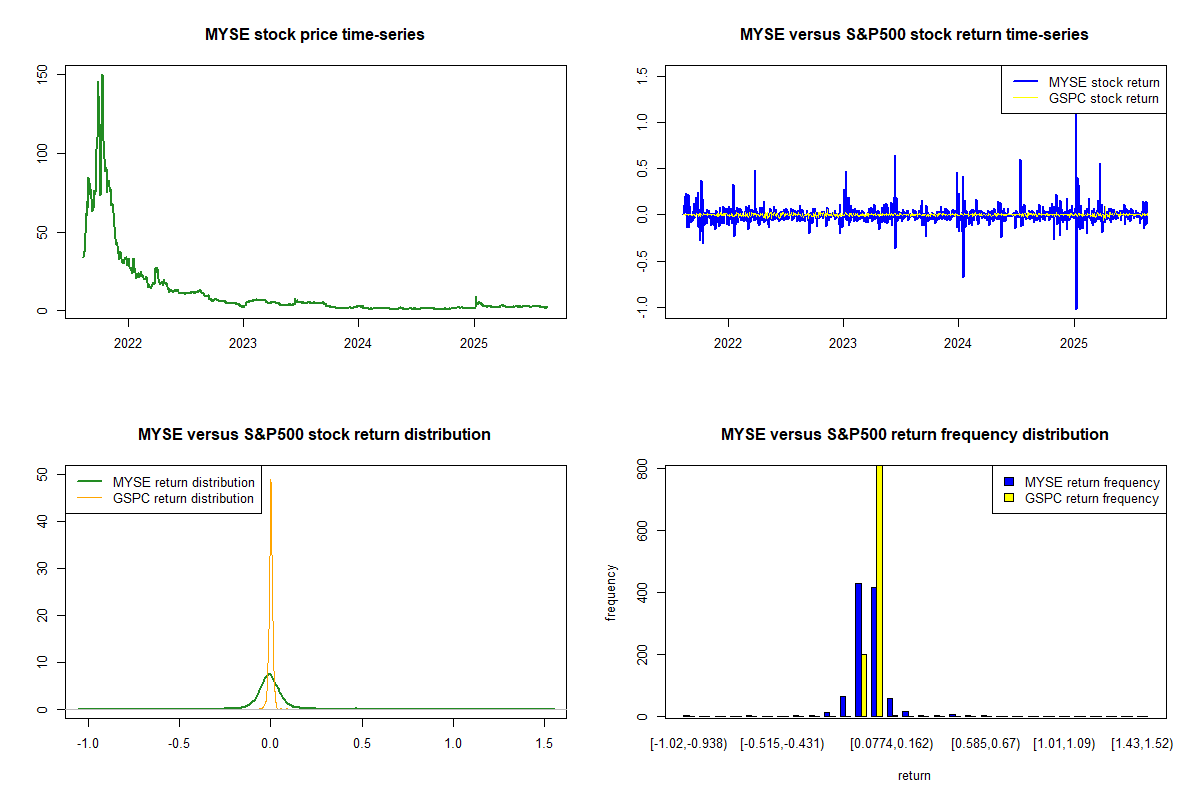
Task: Select the GSPC stock return legend label
Action: click(x=1103, y=99)
